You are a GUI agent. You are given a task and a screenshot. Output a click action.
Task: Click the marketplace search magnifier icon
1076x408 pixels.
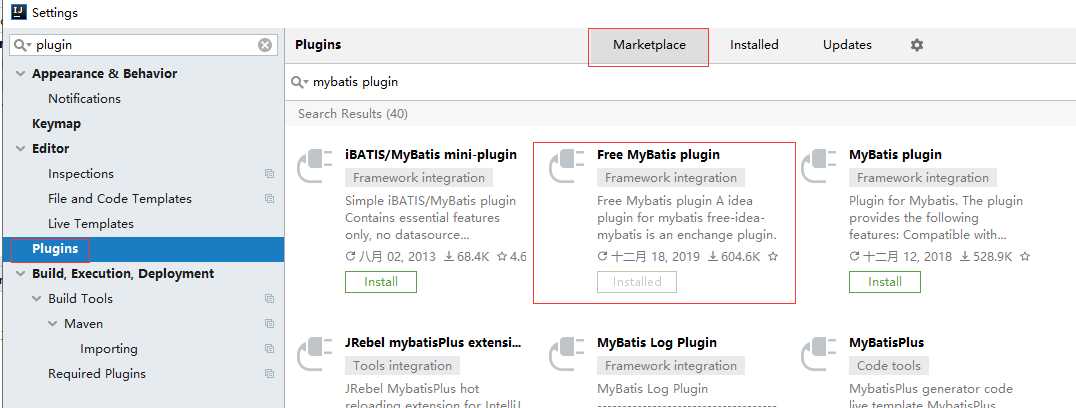(x=299, y=82)
